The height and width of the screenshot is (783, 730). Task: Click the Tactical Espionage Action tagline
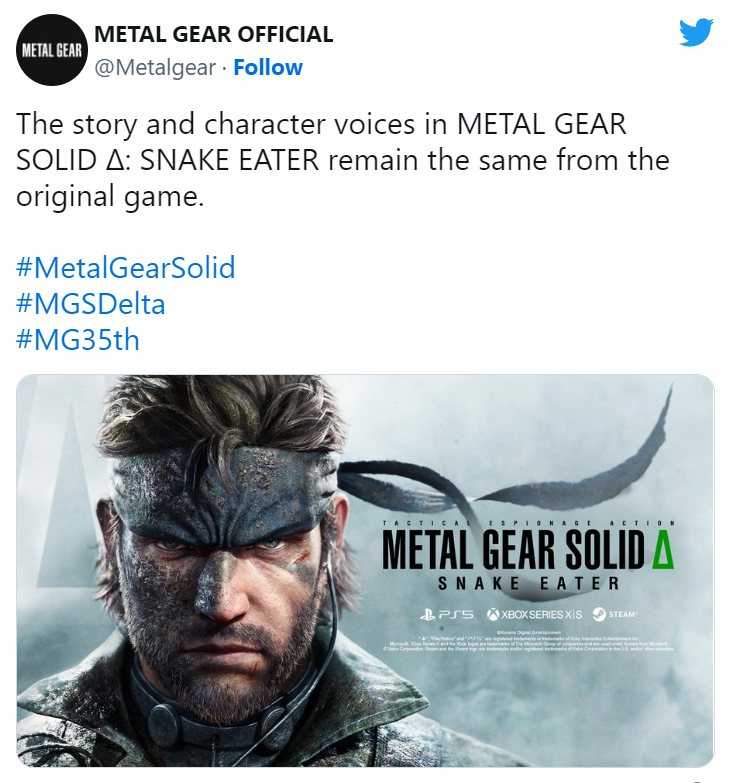[x=528, y=523]
